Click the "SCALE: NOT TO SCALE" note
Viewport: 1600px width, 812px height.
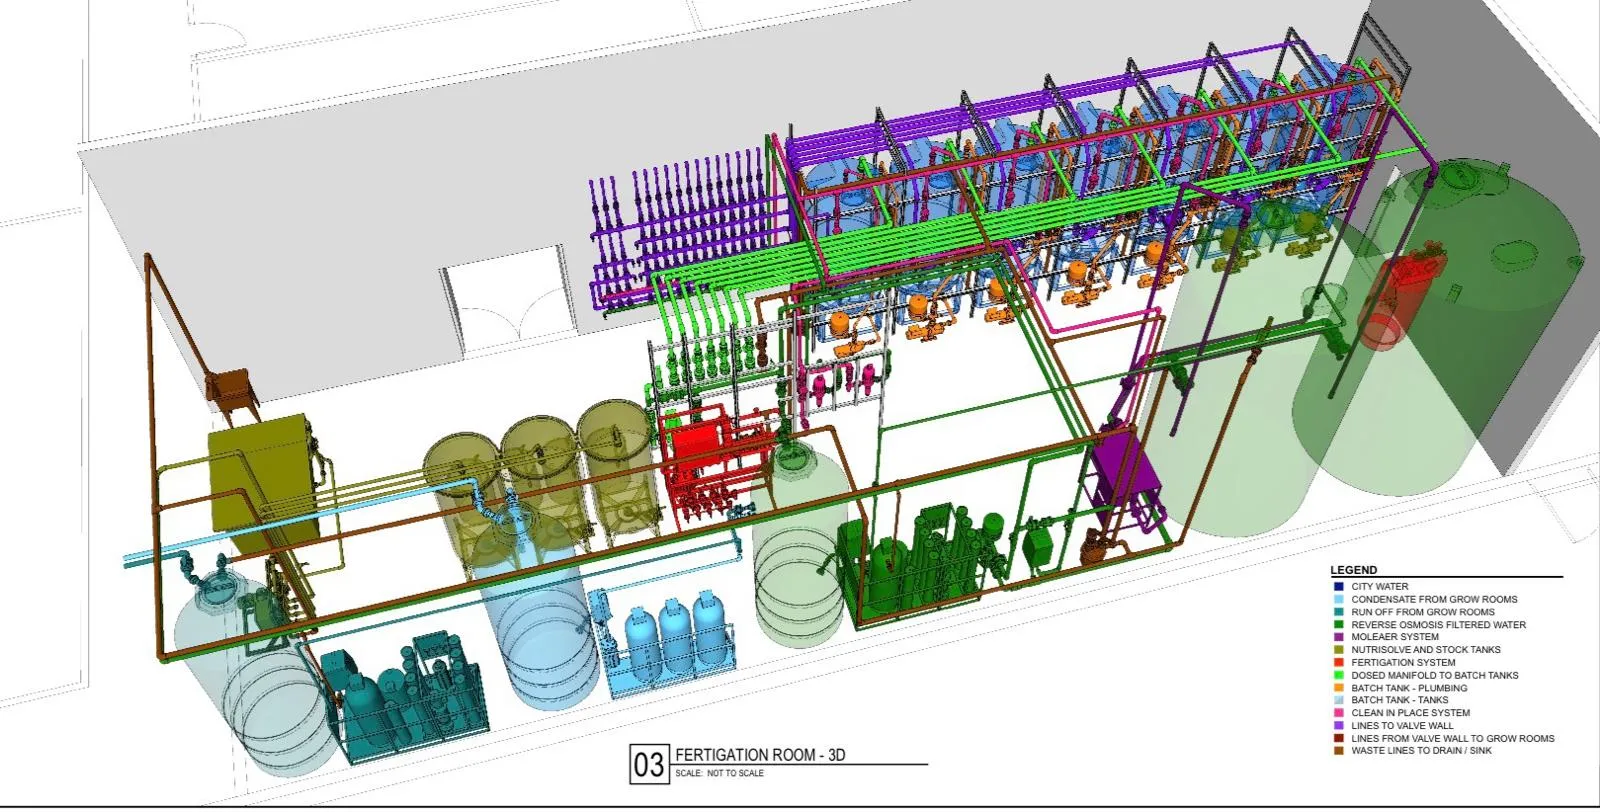[719, 773]
